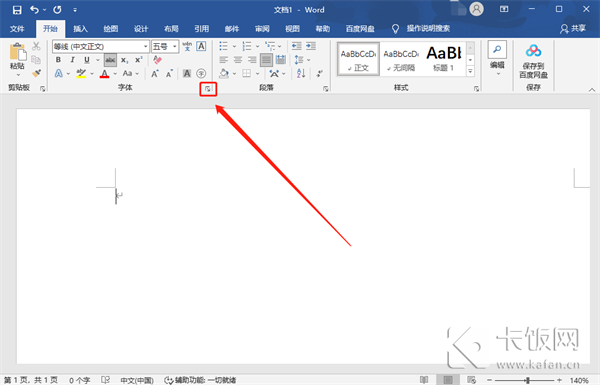Apply the 标题 1 style
The width and height of the screenshot is (600, 385).
tap(443, 58)
